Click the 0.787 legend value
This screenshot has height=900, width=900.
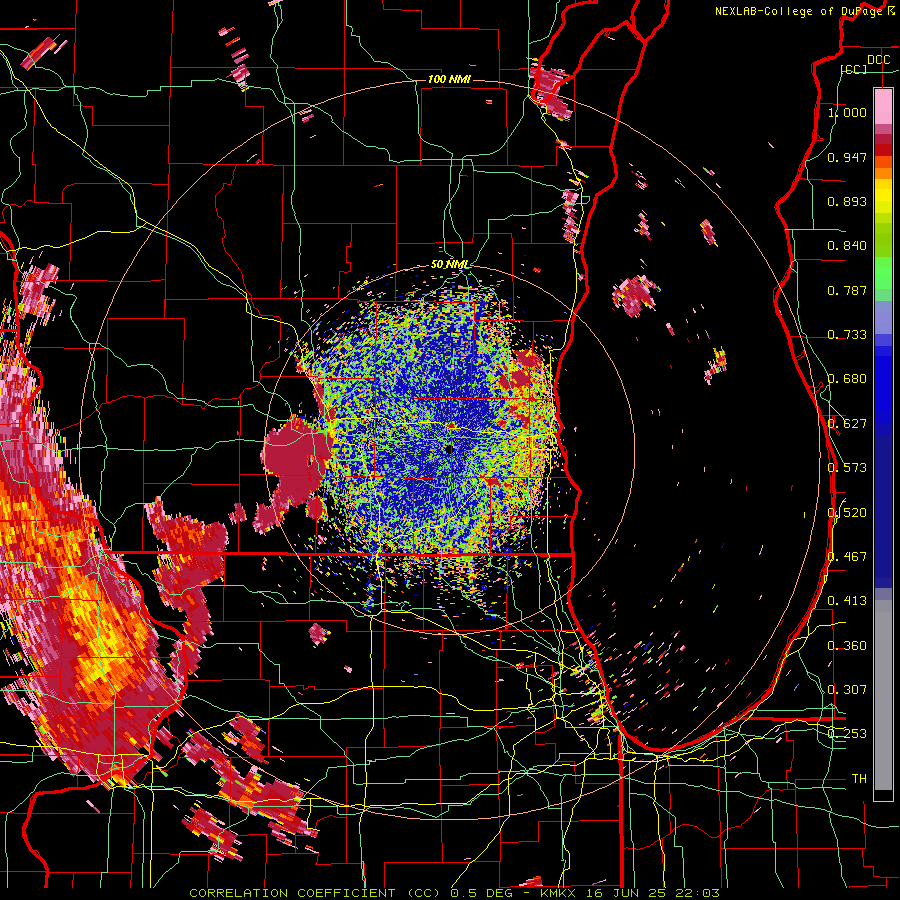[847, 290]
